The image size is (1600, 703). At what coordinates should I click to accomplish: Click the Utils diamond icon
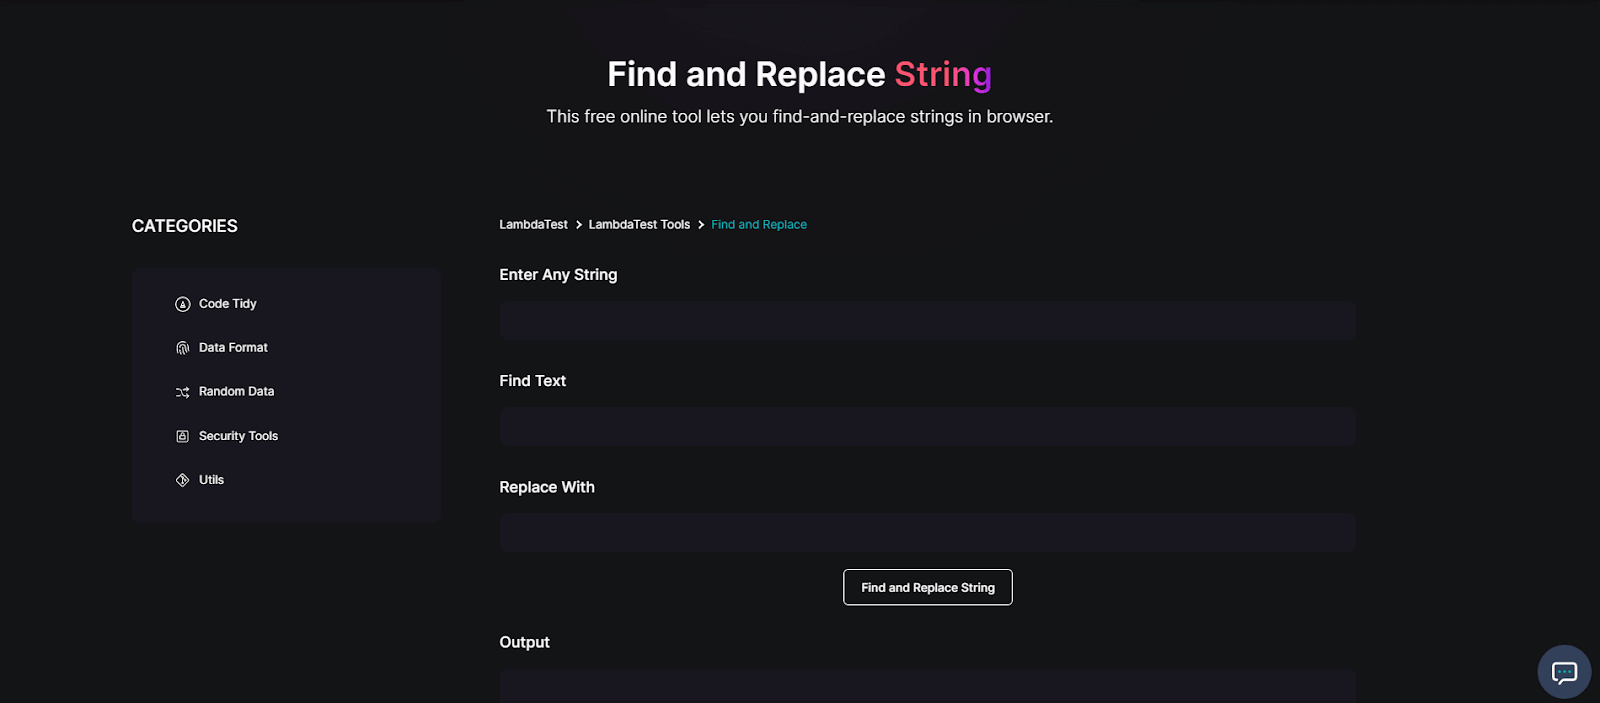point(181,479)
